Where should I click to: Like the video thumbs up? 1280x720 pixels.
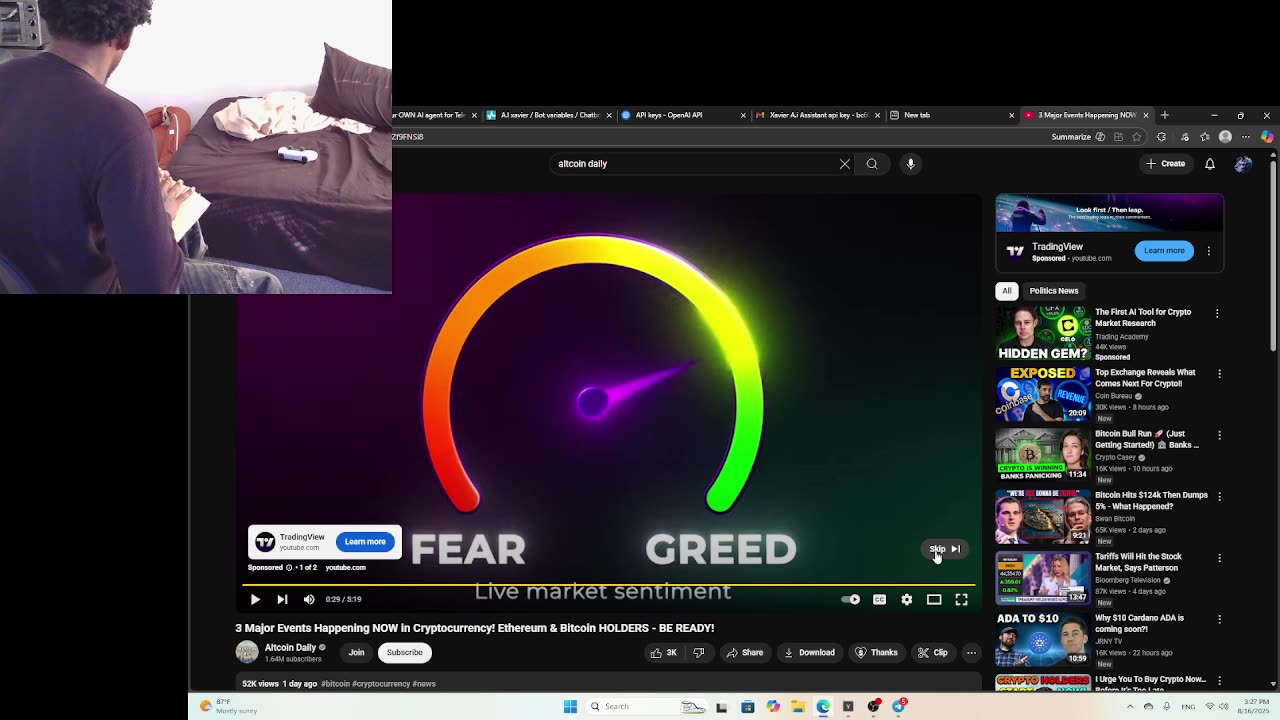click(x=664, y=653)
